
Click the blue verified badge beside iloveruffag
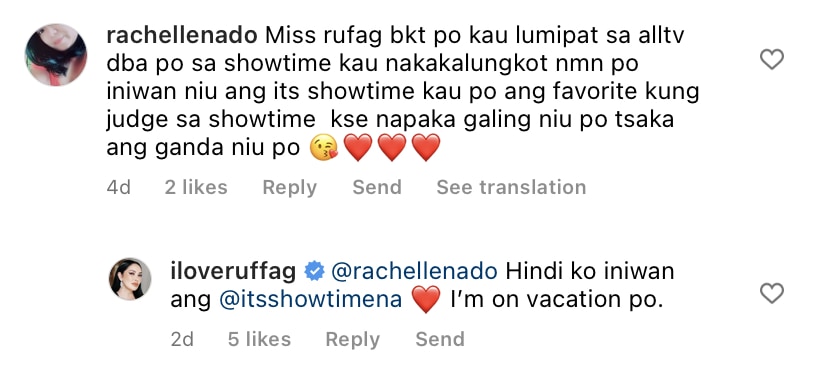(x=314, y=272)
